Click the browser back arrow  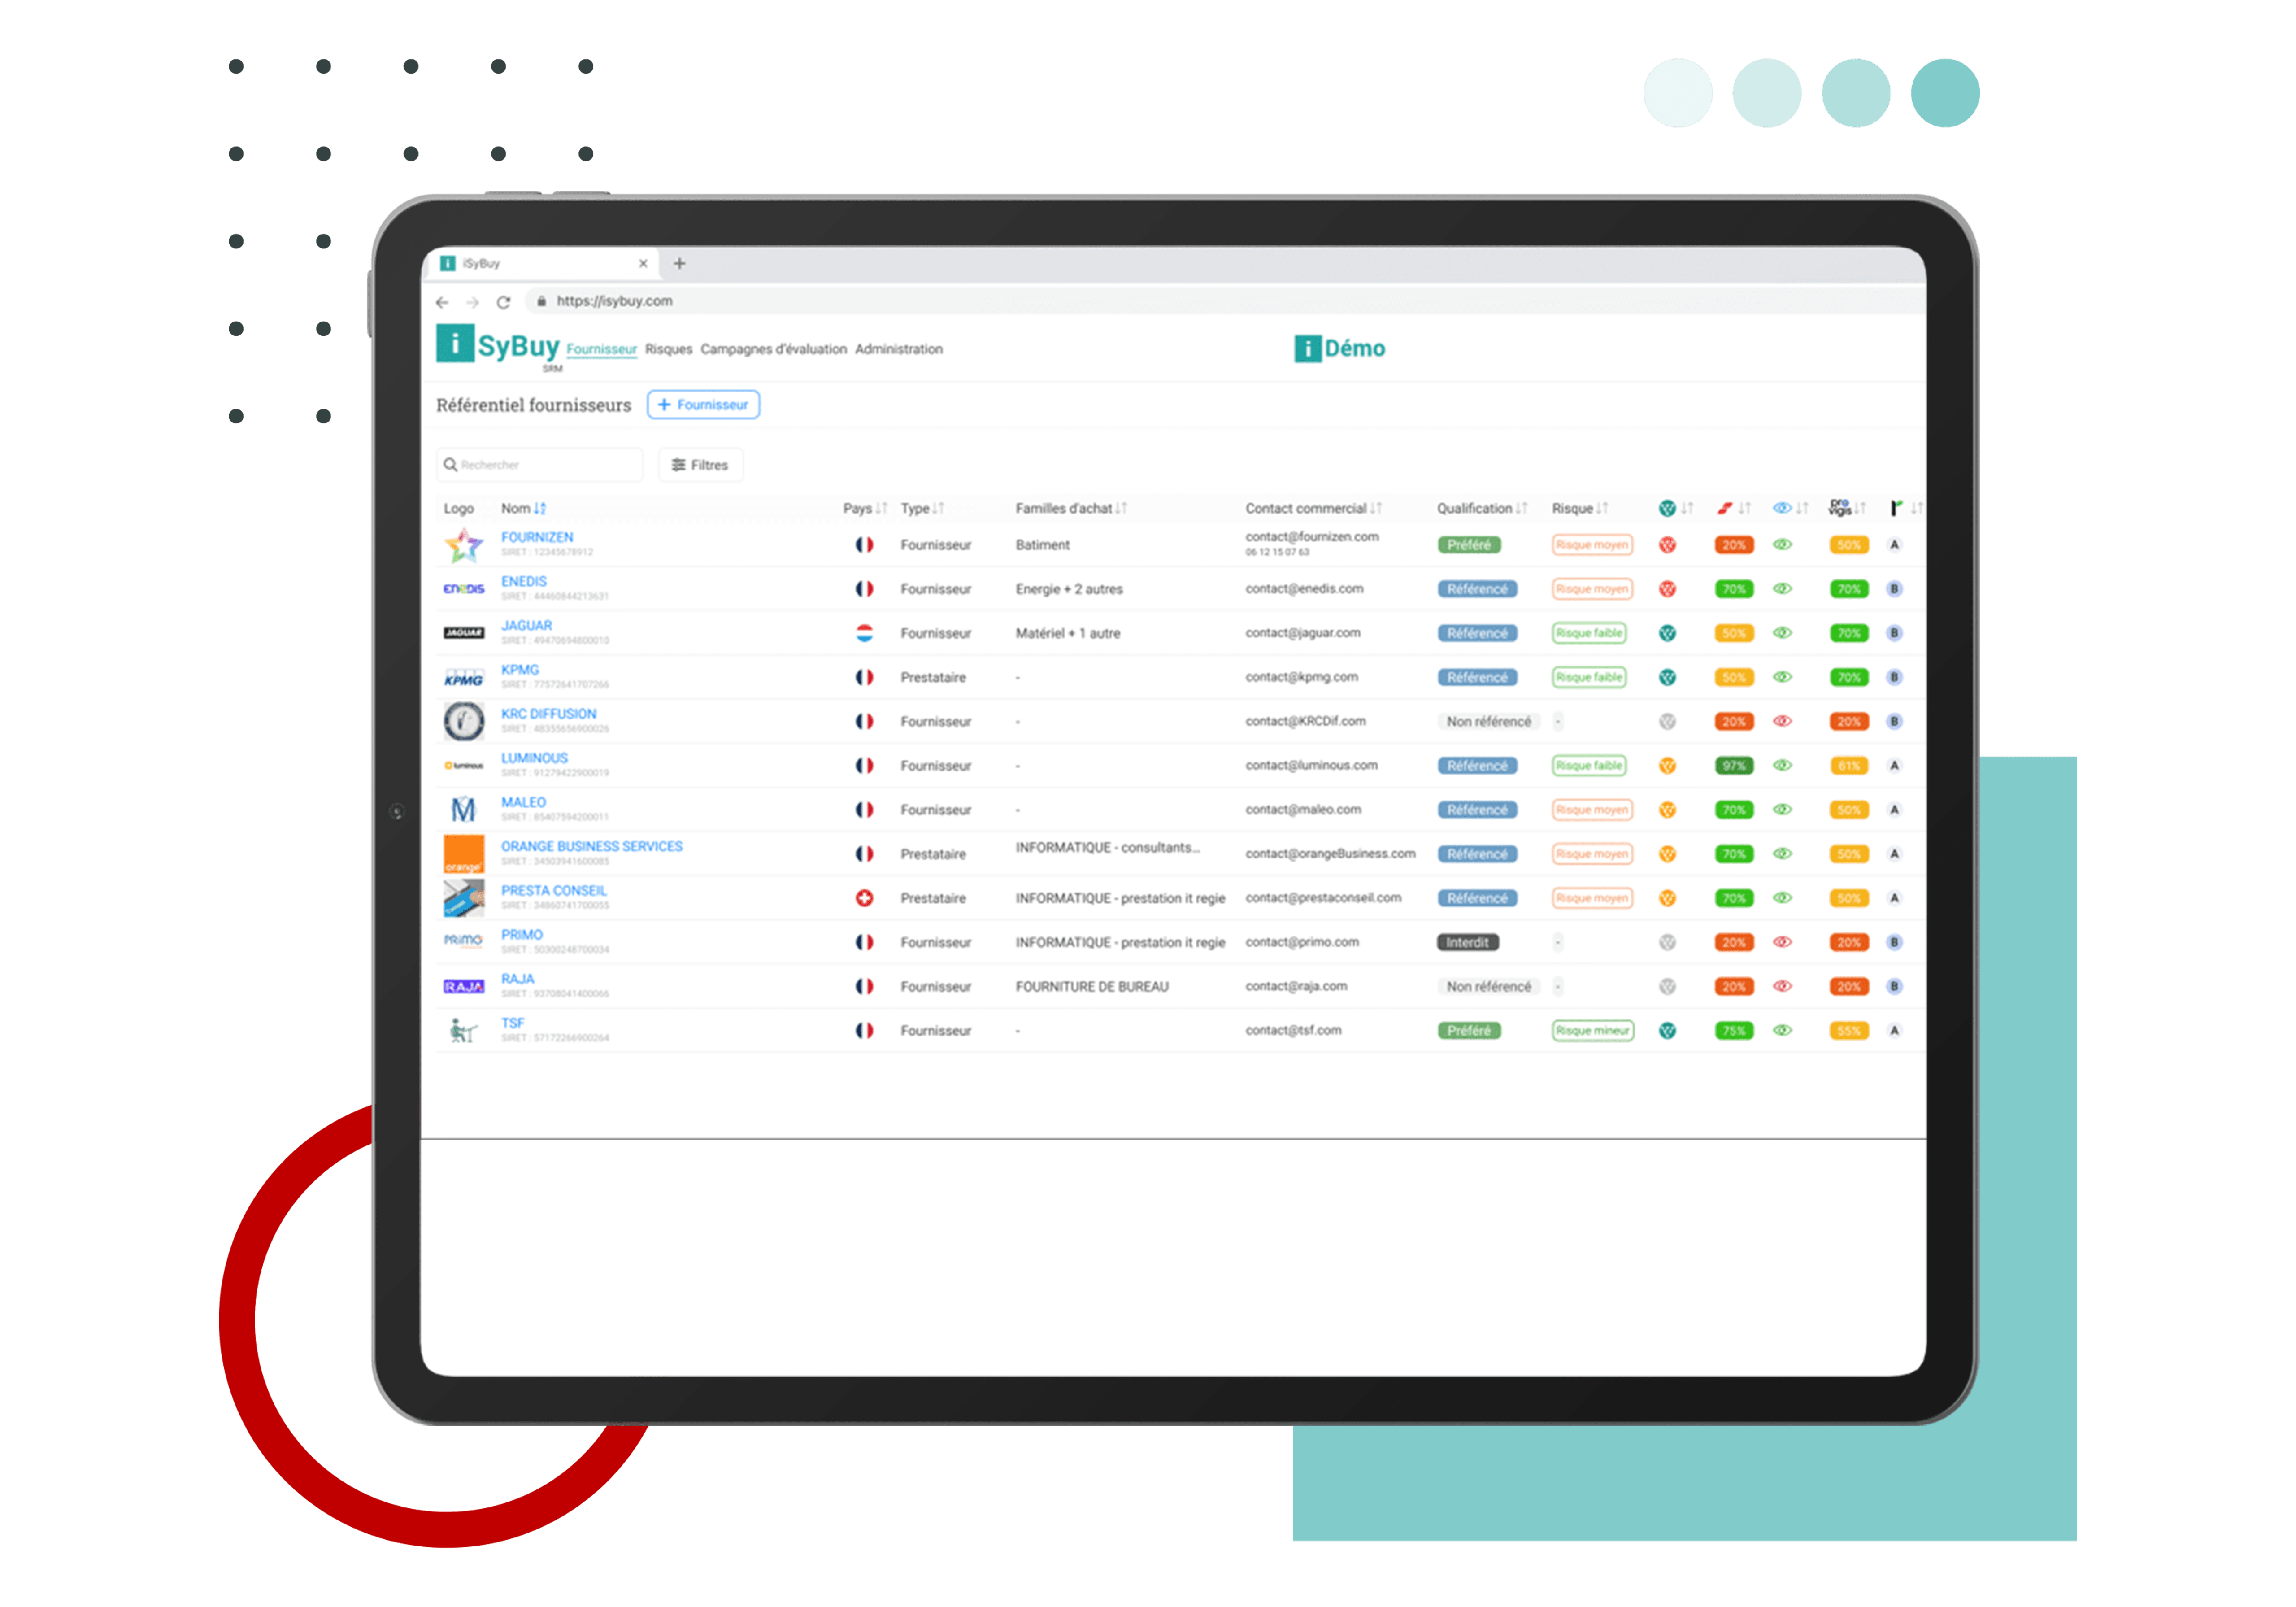442,302
